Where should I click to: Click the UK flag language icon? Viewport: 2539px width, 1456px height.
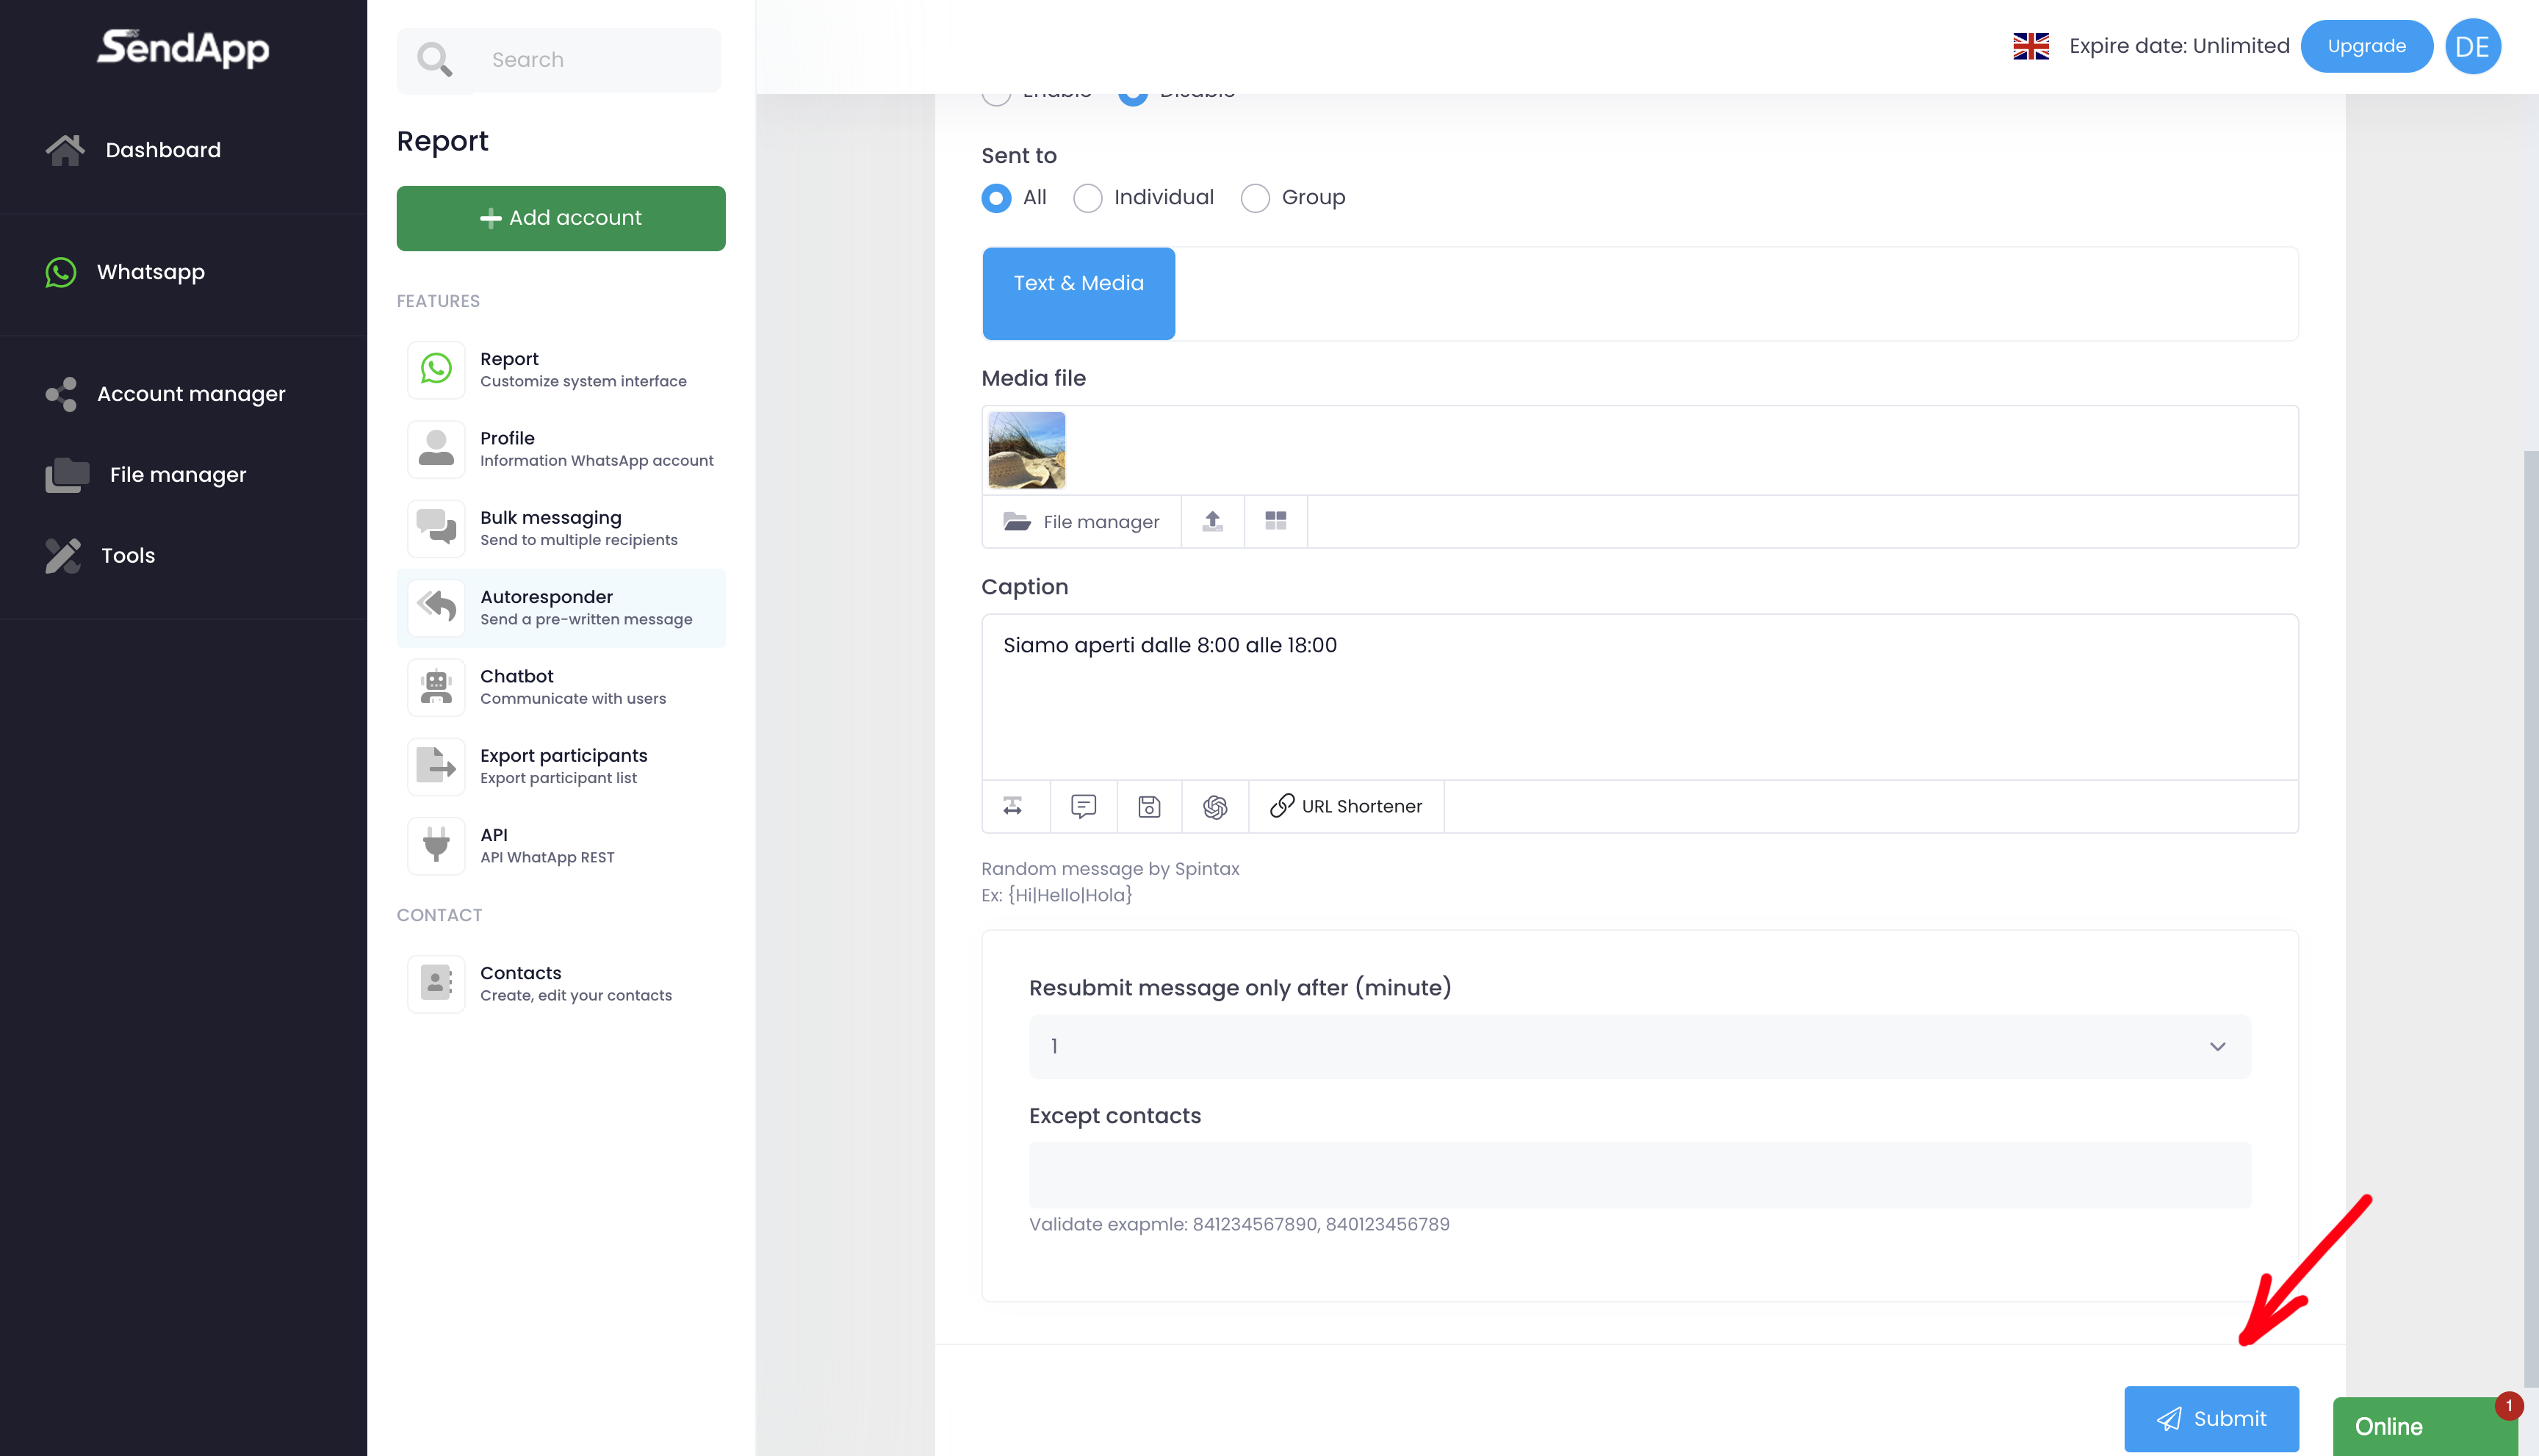tap(2030, 46)
